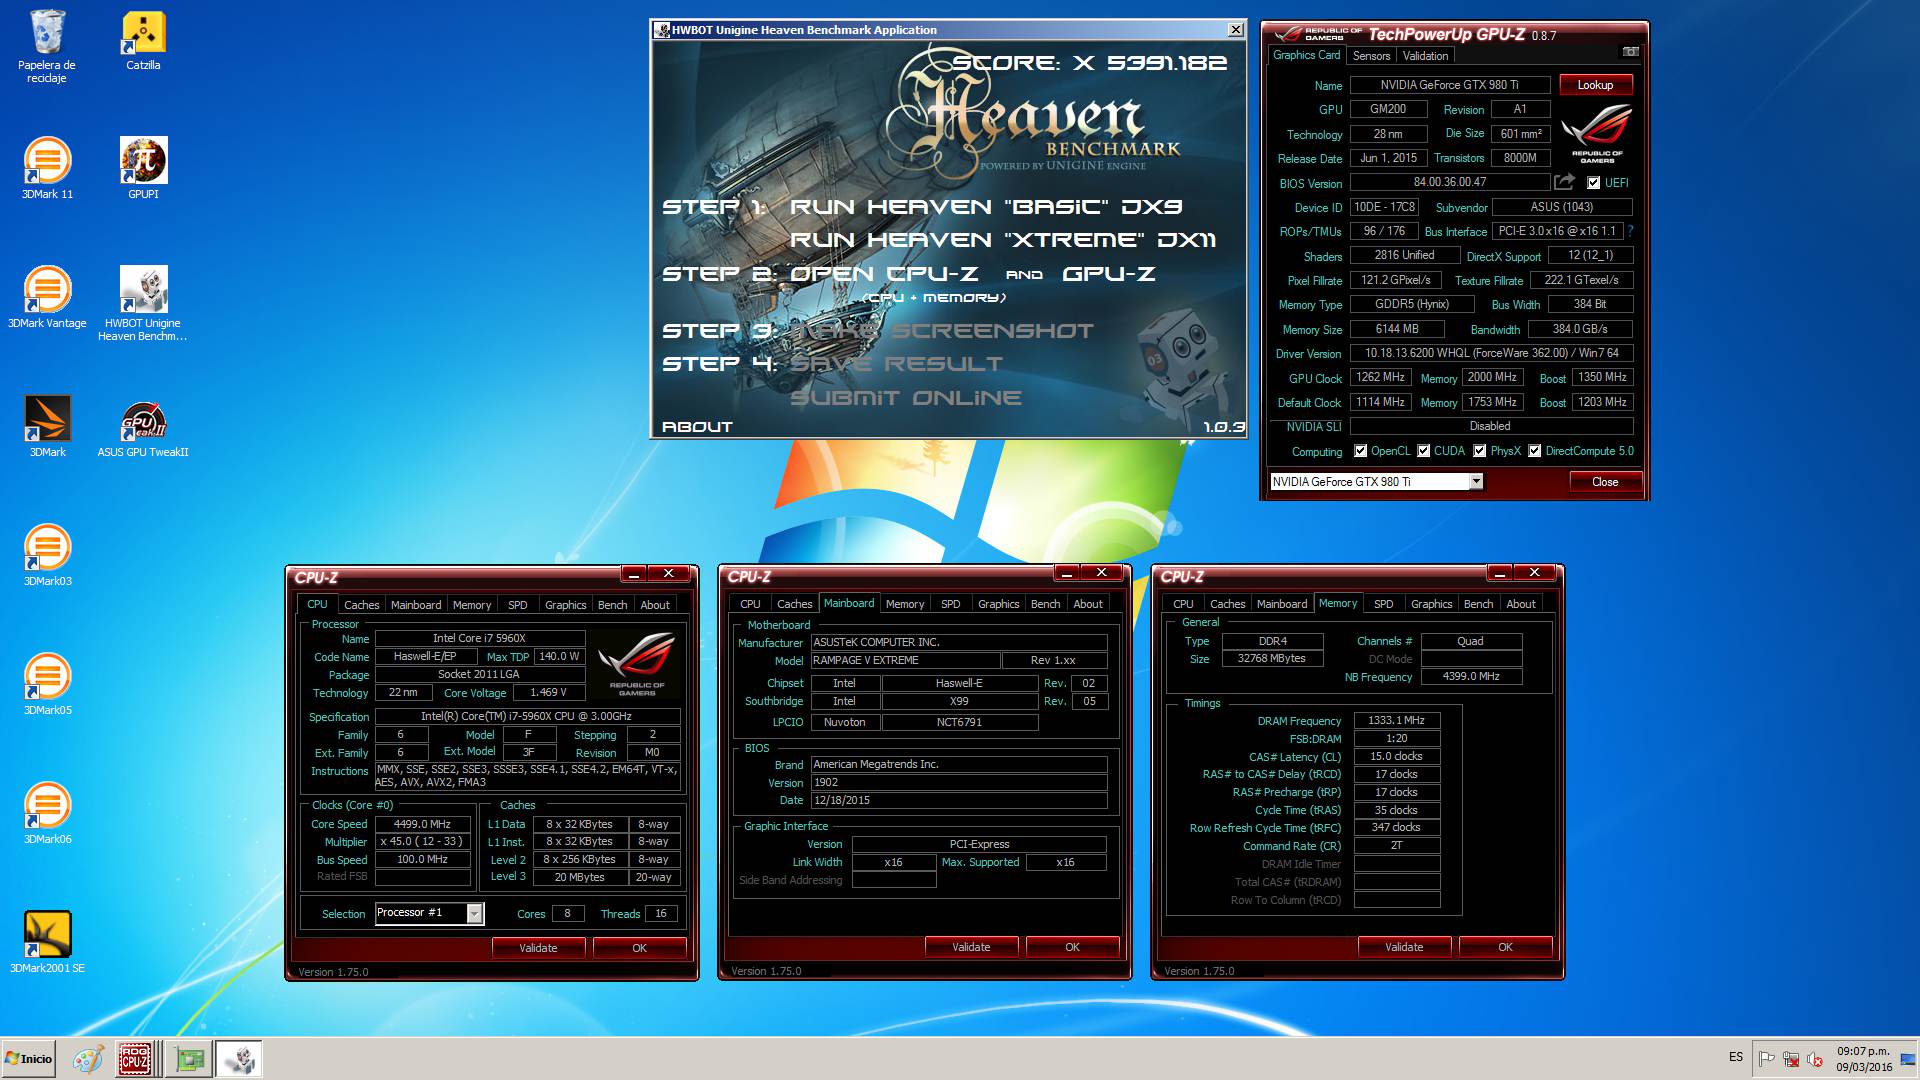Screen dimensions: 1920x1080
Task: Click OK in first CPU-Z window
Action: (x=639, y=948)
